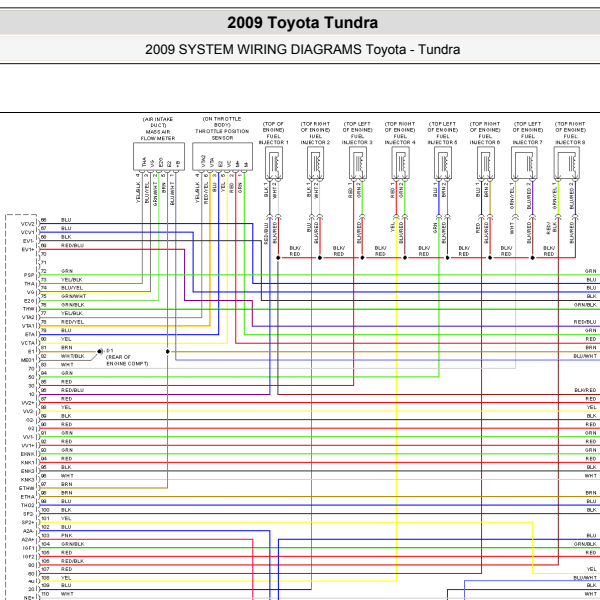
Task: Click the "(REAR OF ENGINE COMPT)" note
Action: 127,360
